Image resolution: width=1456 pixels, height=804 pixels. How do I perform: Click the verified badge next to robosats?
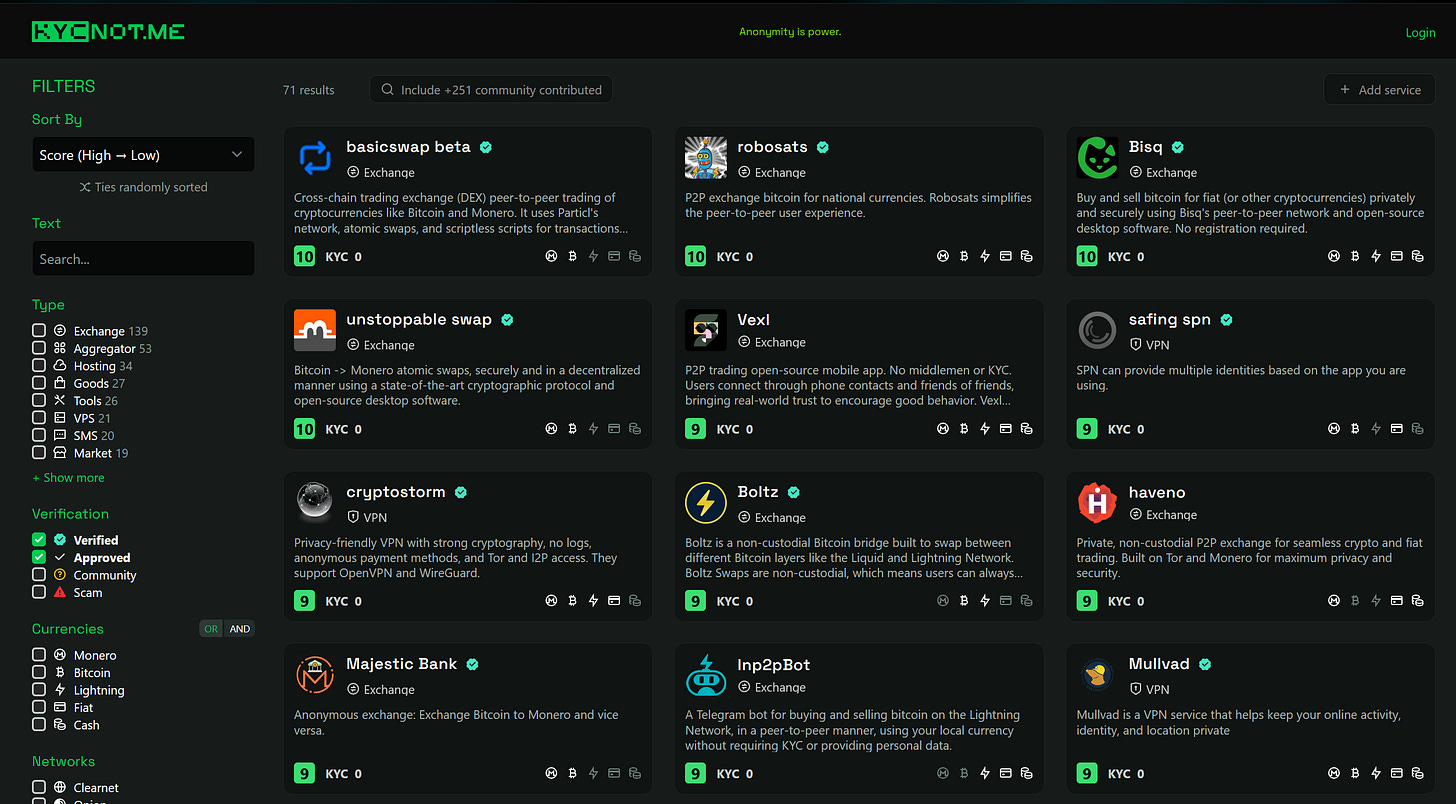pos(823,147)
